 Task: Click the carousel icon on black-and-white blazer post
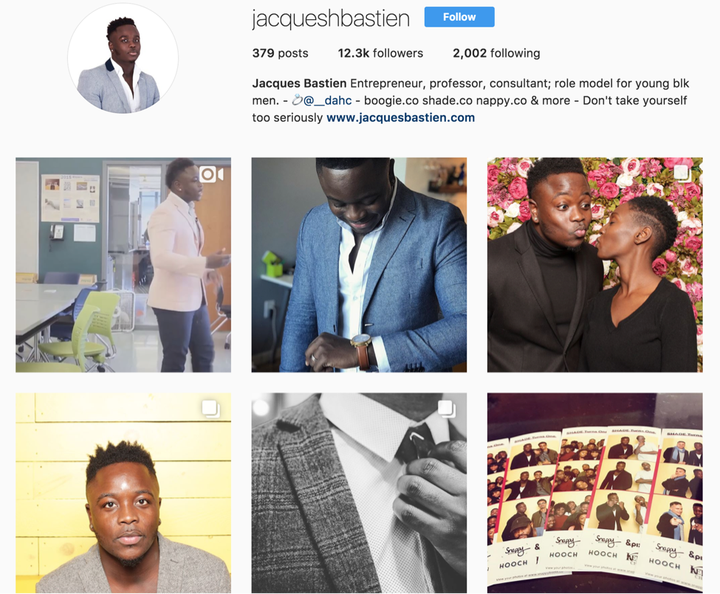(446, 409)
